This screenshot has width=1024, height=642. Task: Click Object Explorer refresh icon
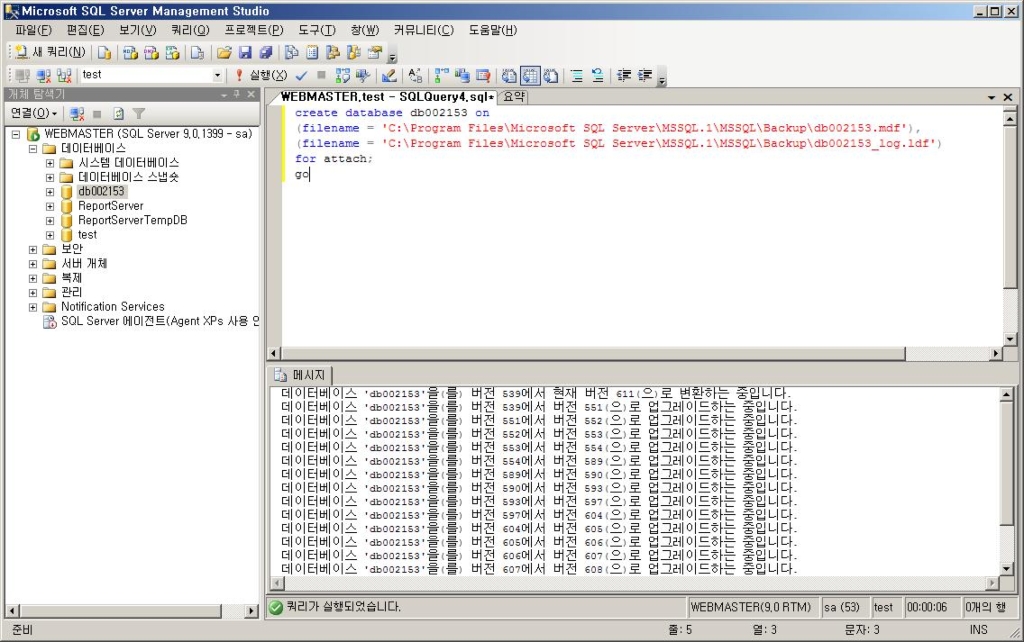tap(118, 114)
